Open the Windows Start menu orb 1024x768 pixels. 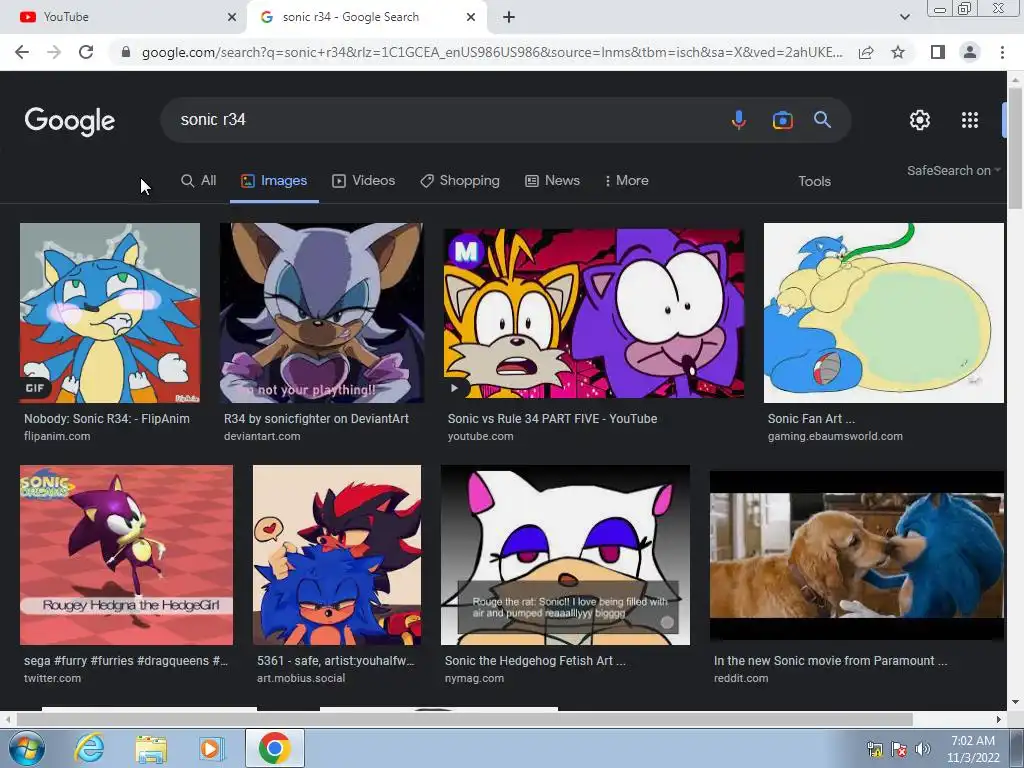(x=26, y=748)
